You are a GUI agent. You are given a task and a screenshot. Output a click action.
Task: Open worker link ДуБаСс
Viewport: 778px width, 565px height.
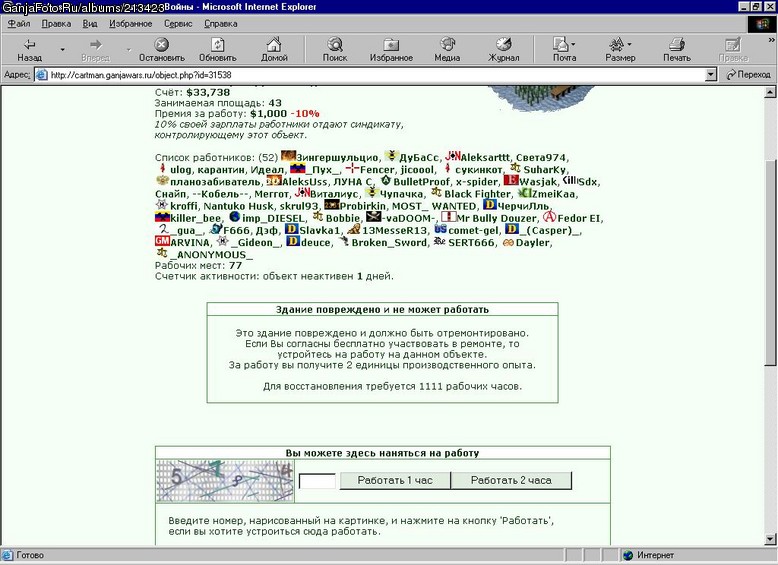[x=419, y=158]
